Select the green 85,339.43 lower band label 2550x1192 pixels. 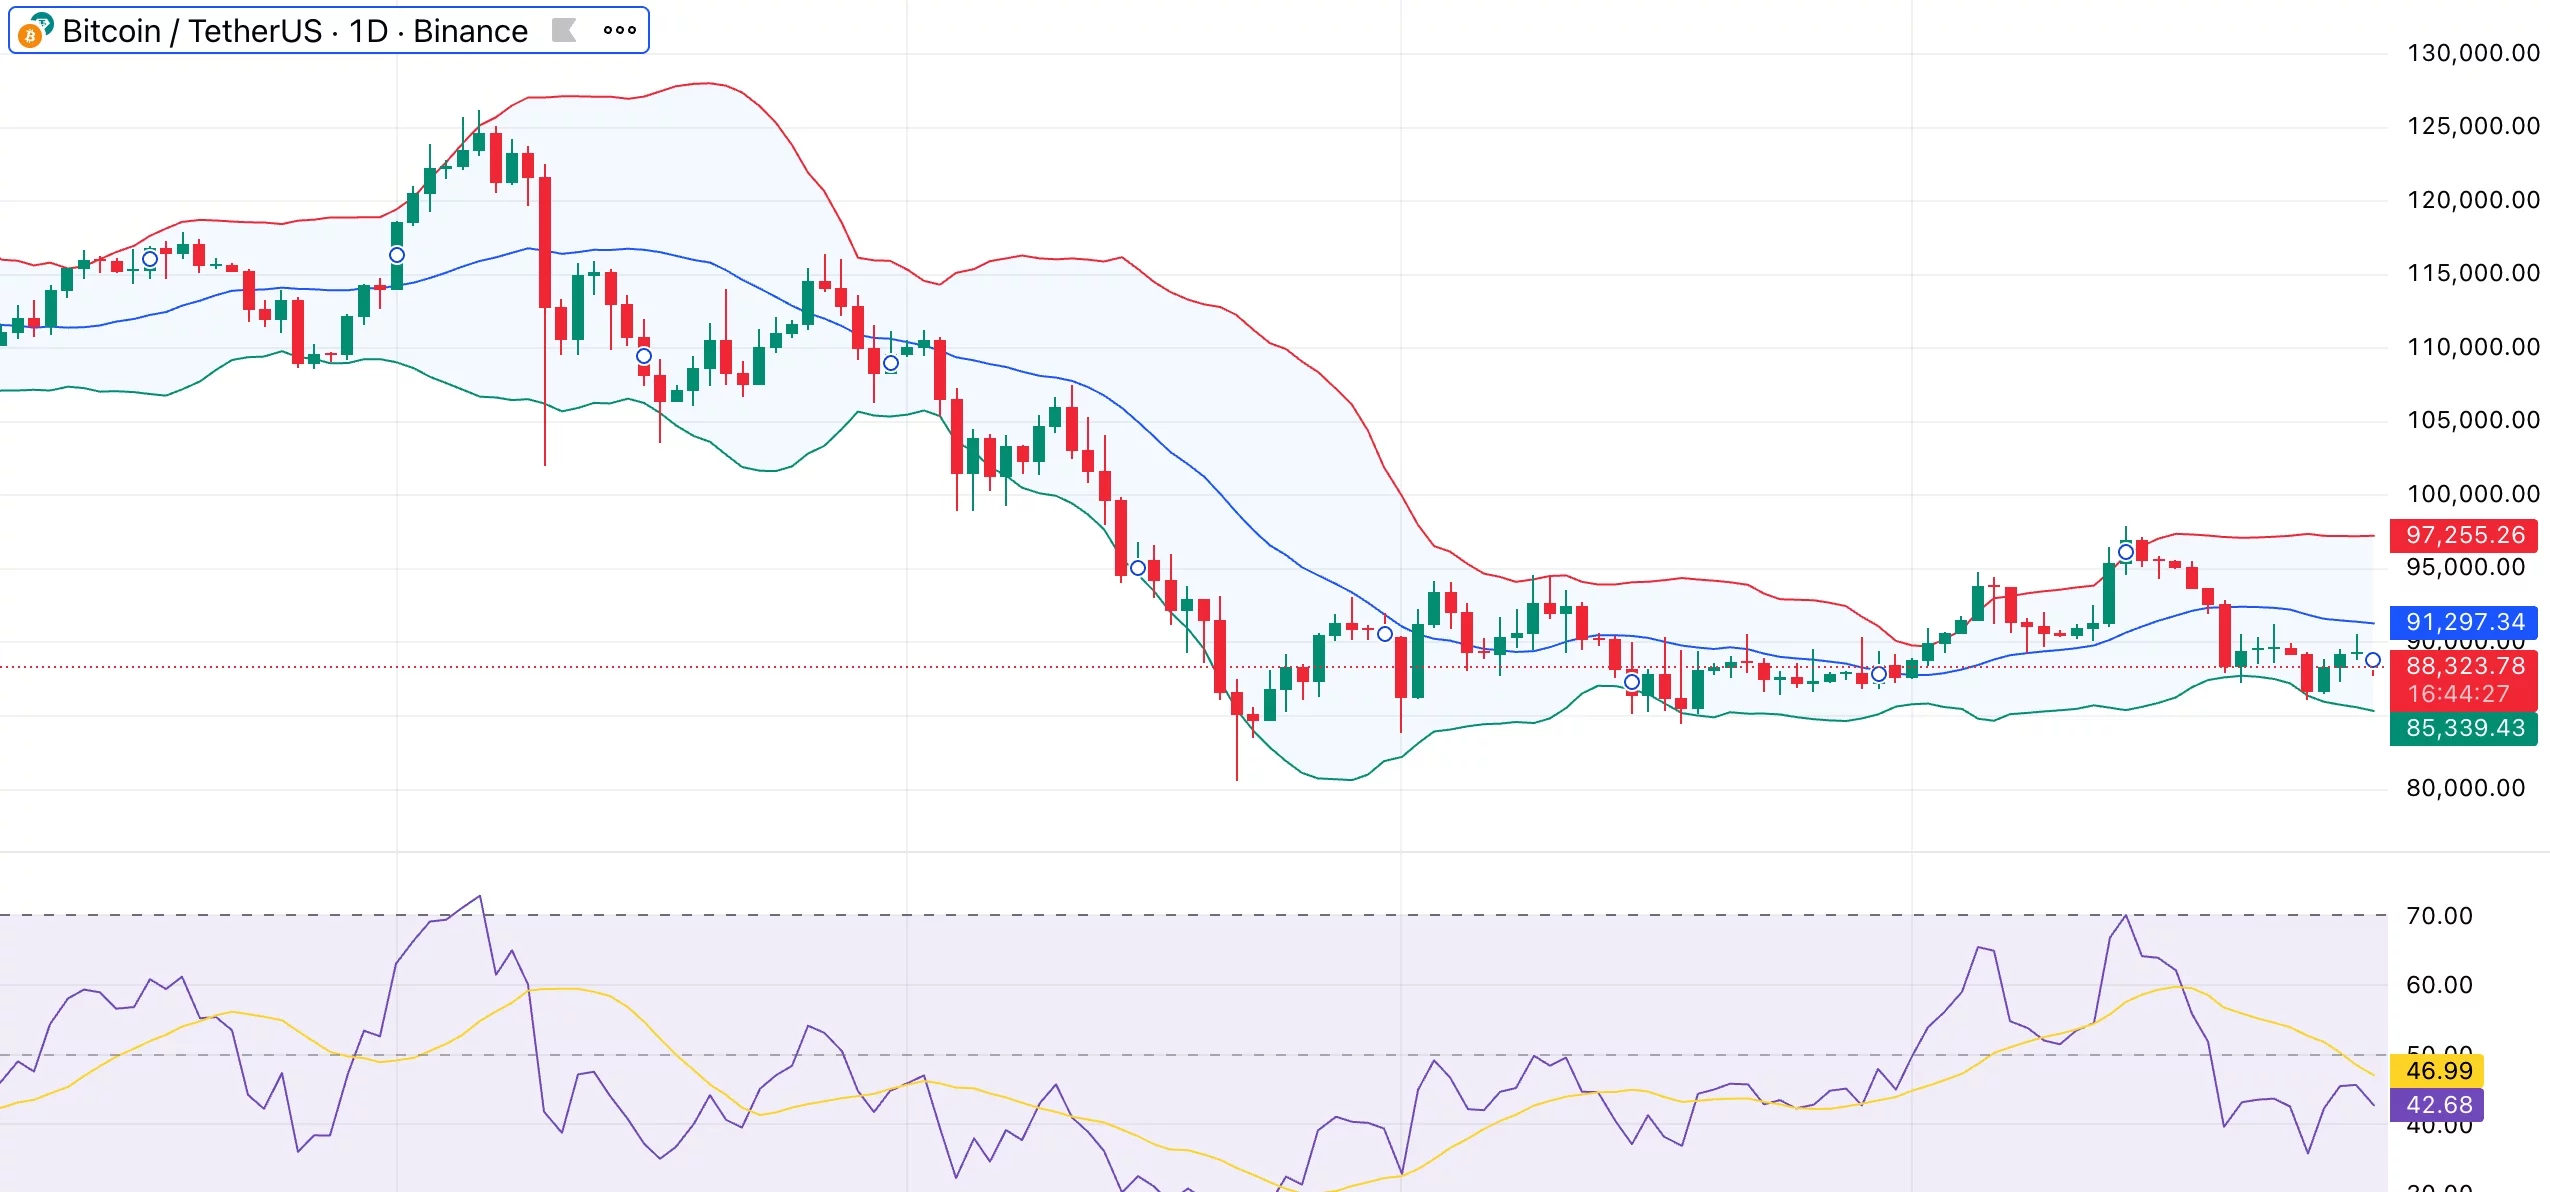(2464, 729)
